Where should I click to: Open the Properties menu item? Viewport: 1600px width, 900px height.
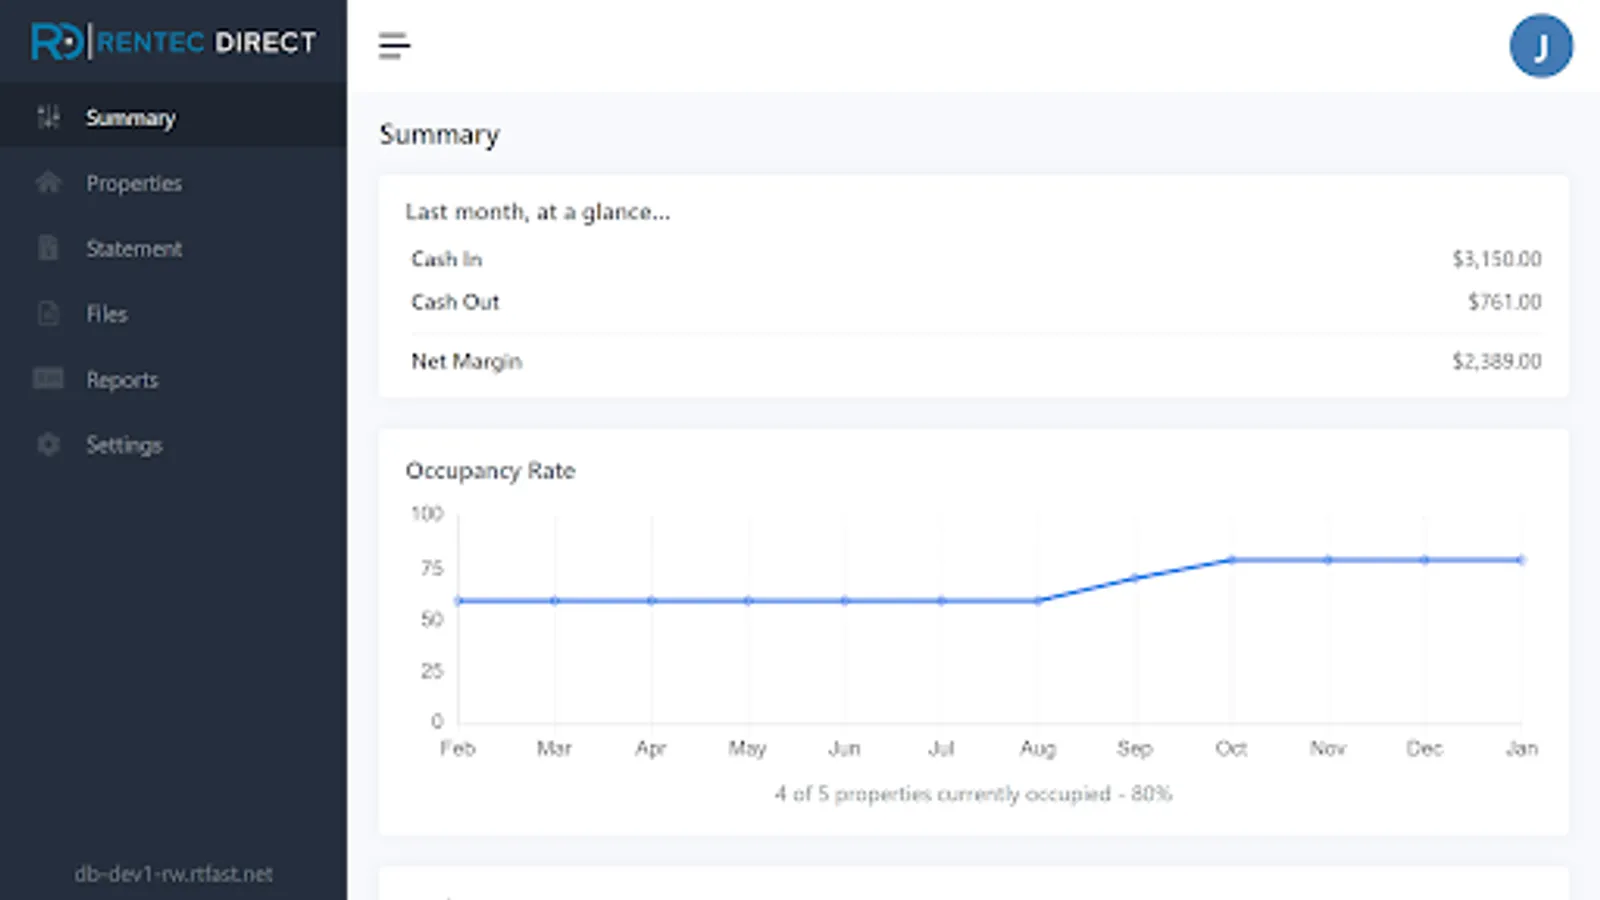(134, 183)
